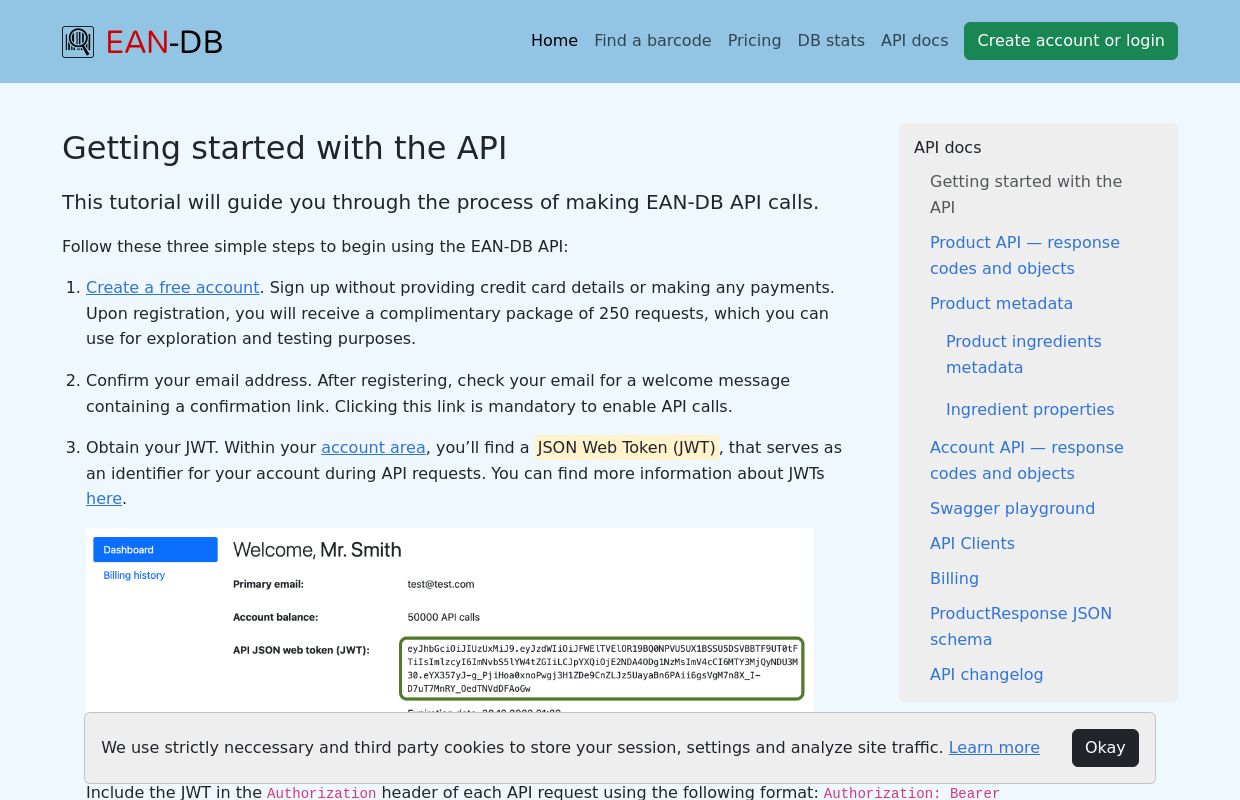Open the EAN-DB brand name link
This screenshot has width=1240, height=800.
click(x=164, y=42)
